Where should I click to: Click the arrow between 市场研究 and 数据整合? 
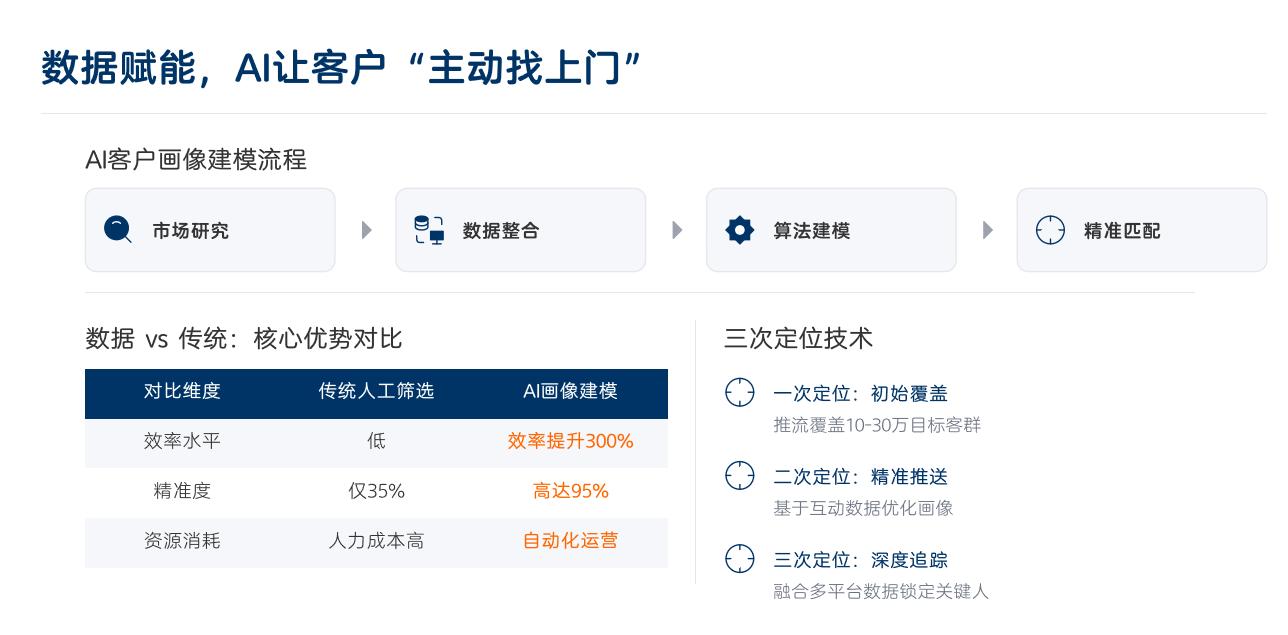pos(366,230)
